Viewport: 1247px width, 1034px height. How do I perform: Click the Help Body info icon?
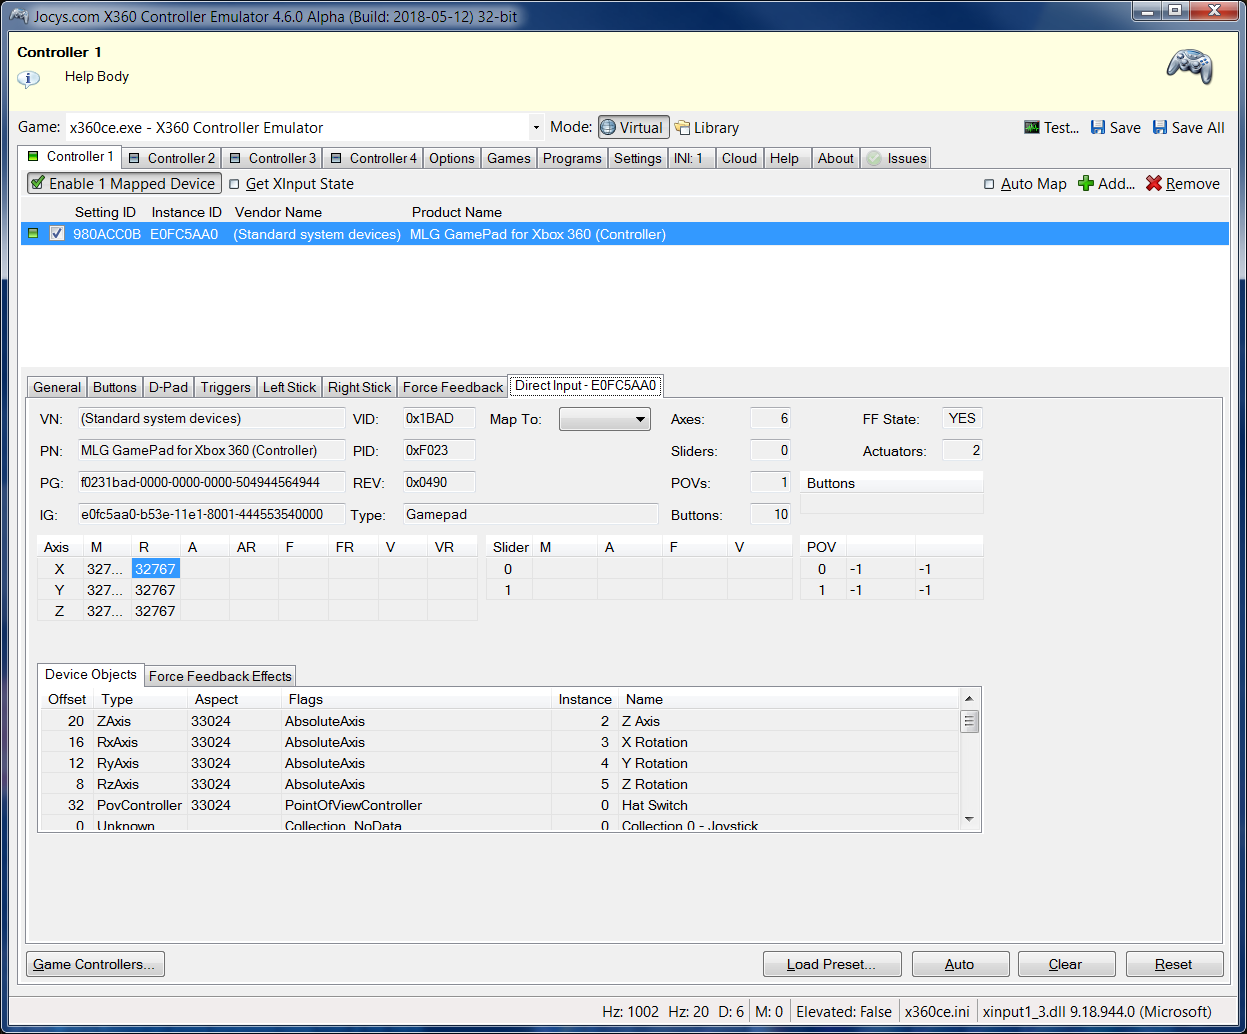pyautogui.click(x=29, y=79)
